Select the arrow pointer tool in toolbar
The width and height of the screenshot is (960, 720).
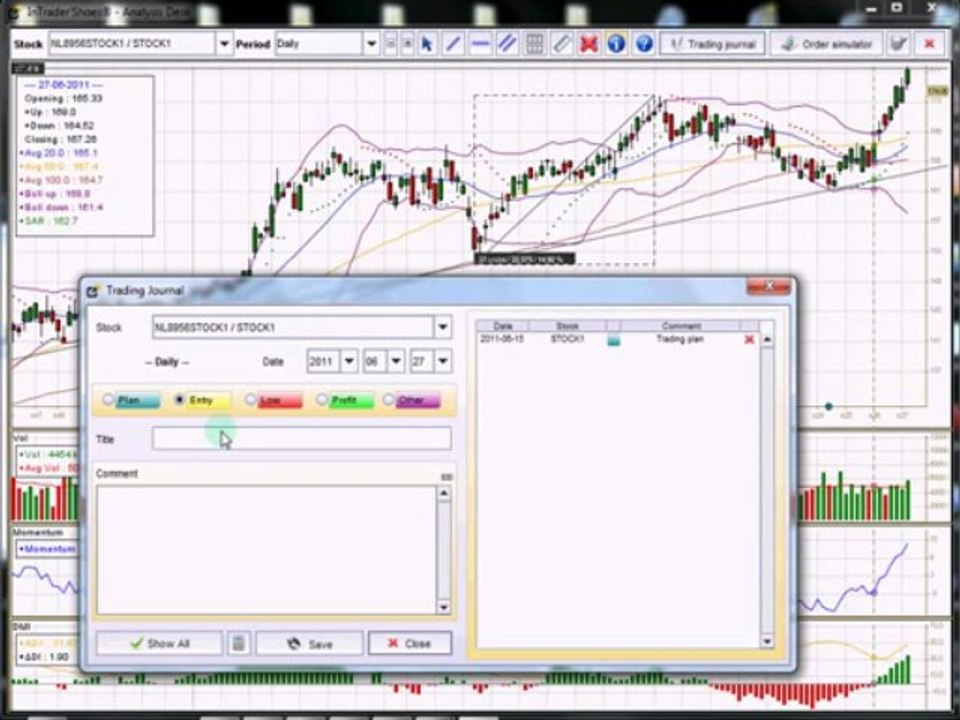[x=427, y=44]
